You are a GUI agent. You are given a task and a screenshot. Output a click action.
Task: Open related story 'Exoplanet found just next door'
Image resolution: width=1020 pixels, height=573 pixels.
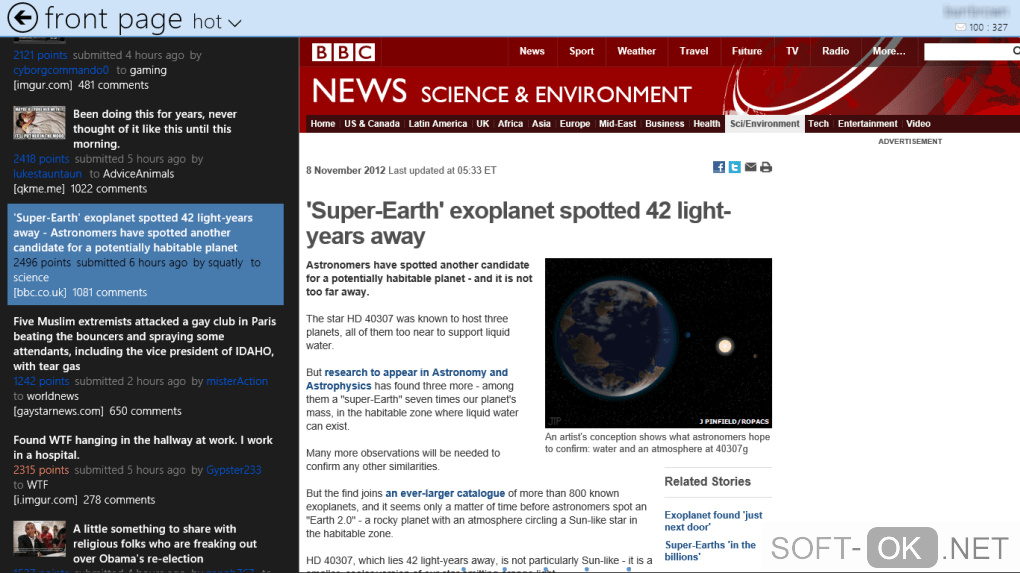713,521
